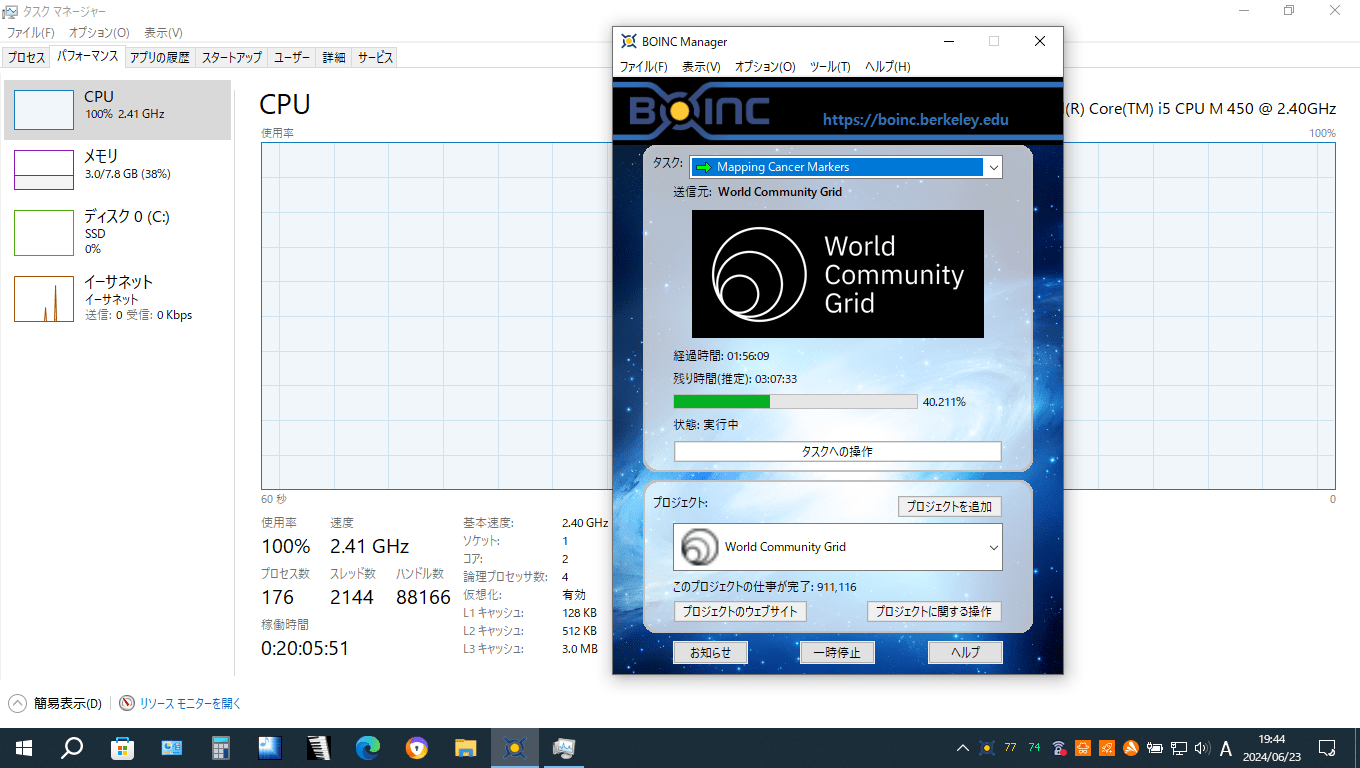This screenshot has height=768, width=1360.
Task: Click the World Community Grid logo image
Action: coord(838,274)
